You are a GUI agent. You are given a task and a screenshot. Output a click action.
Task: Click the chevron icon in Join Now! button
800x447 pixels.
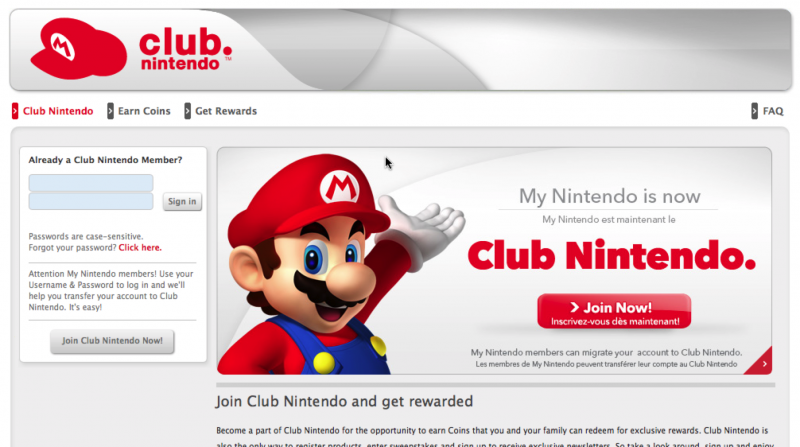[574, 307]
